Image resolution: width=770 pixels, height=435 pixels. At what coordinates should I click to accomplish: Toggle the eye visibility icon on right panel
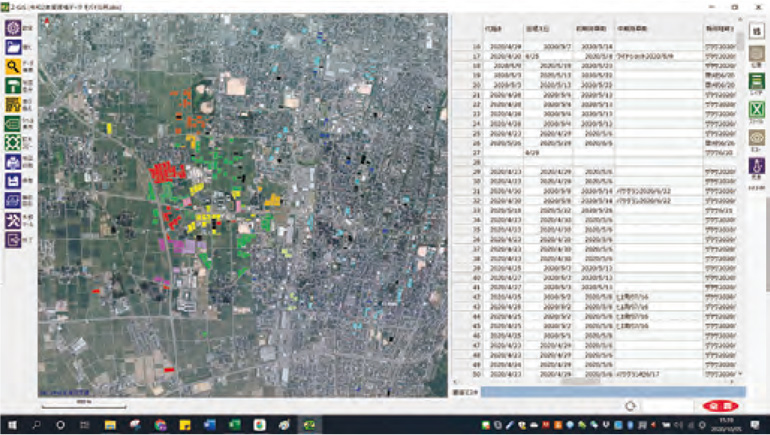[757, 137]
